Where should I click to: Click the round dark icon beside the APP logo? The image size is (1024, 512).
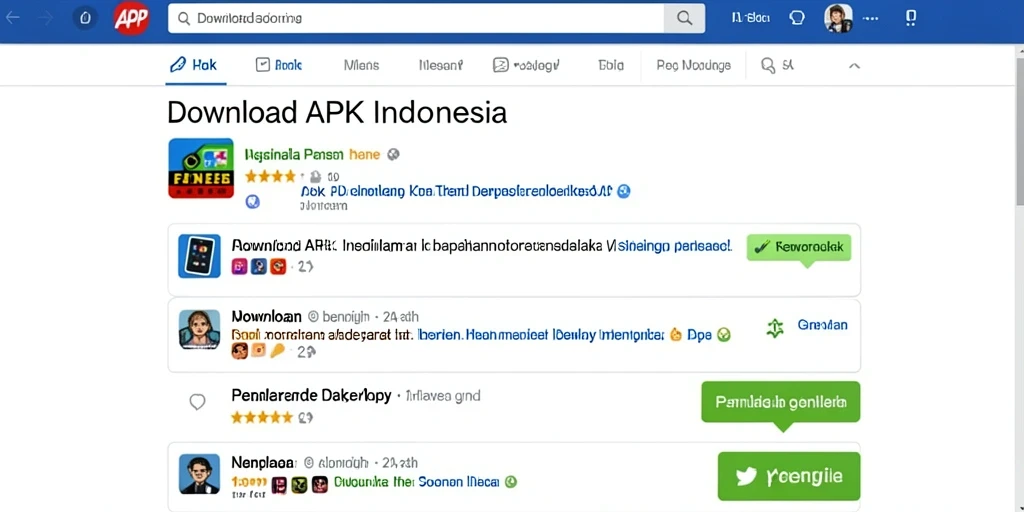coord(85,18)
